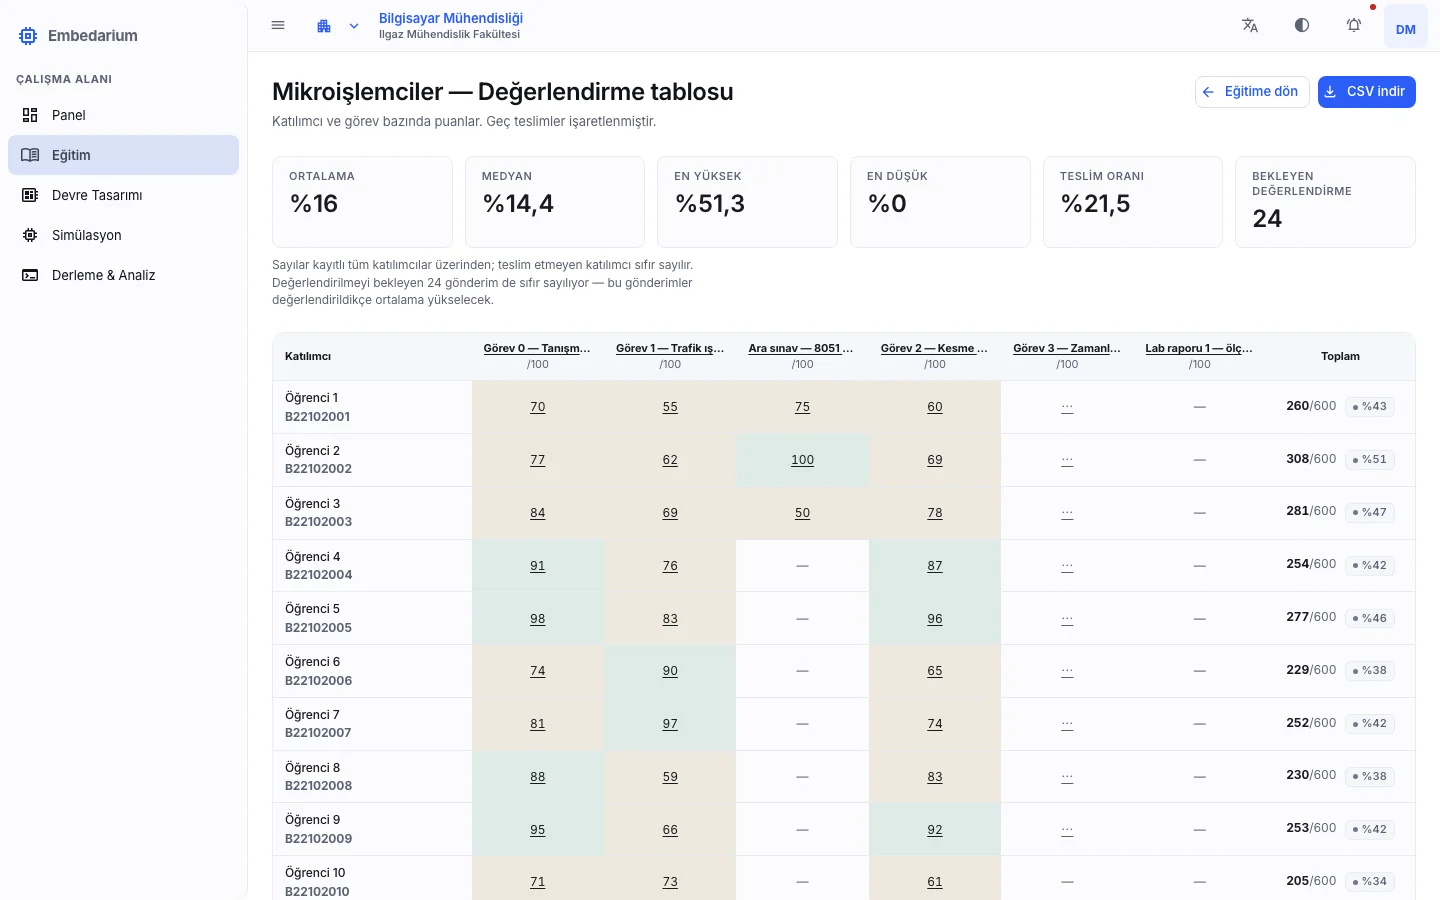This screenshot has width=1440, height=900.
Task: Click Öğrenci 2's %51 total badge
Action: click(x=1370, y=459)
